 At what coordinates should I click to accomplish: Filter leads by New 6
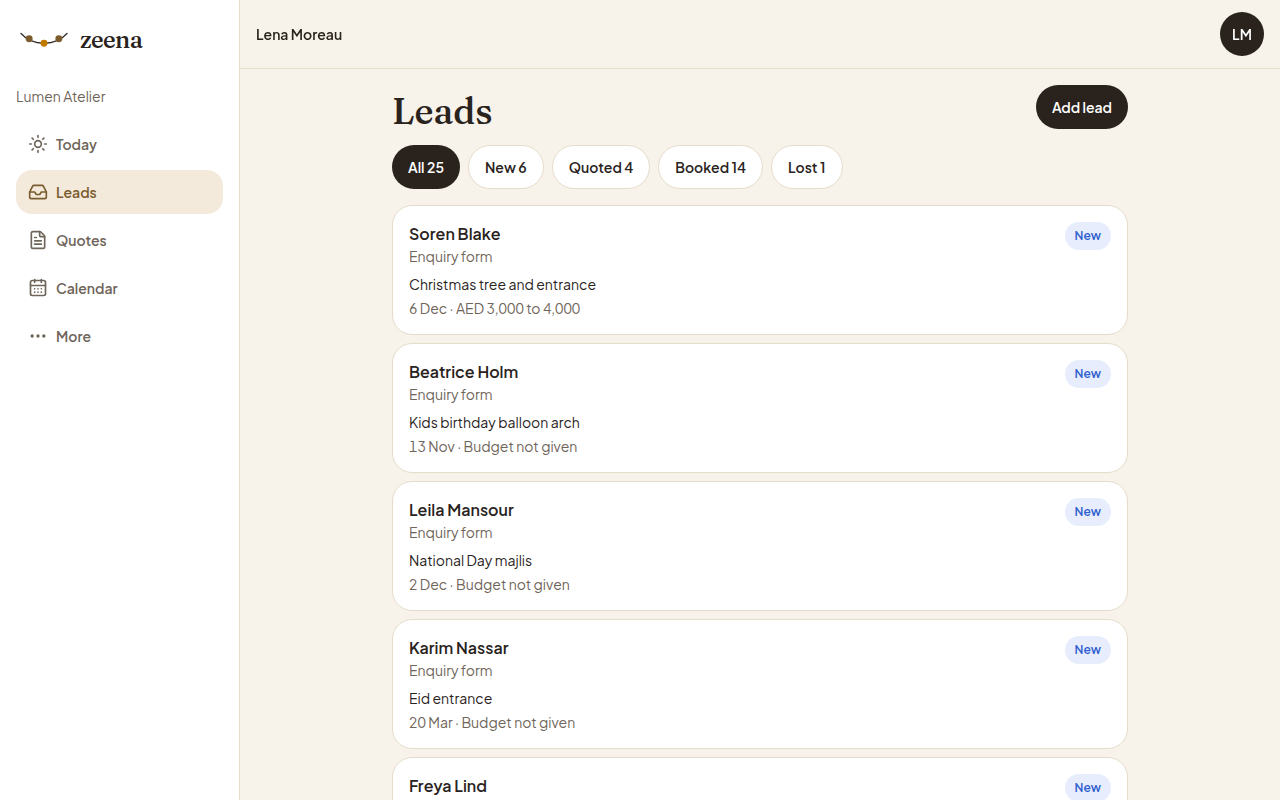pos(506,167)
